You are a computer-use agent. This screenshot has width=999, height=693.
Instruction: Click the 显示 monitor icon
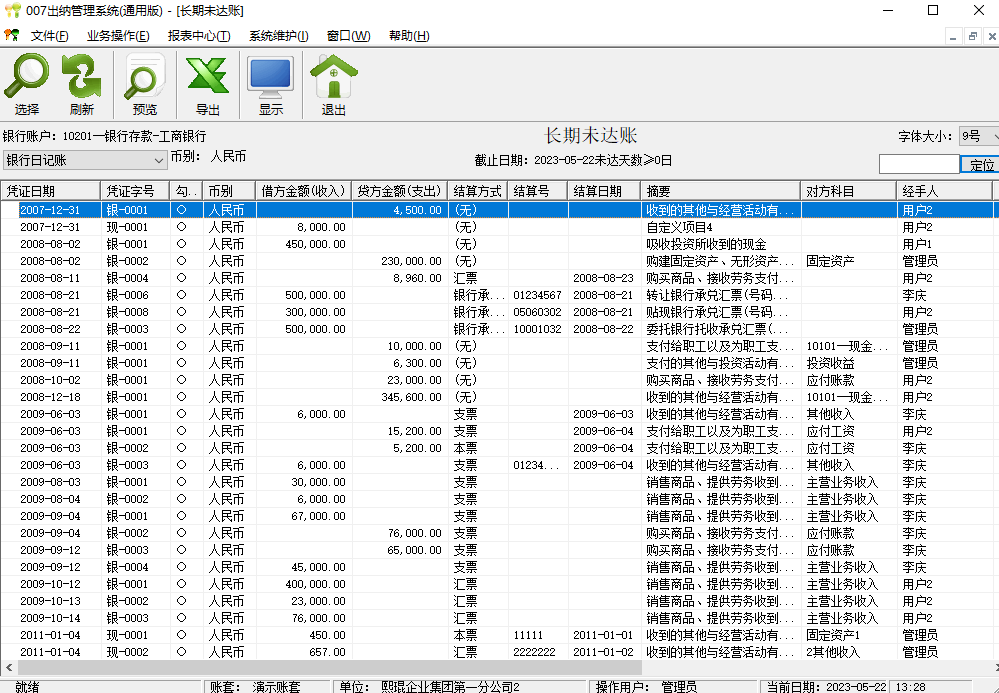click(270, 85)
